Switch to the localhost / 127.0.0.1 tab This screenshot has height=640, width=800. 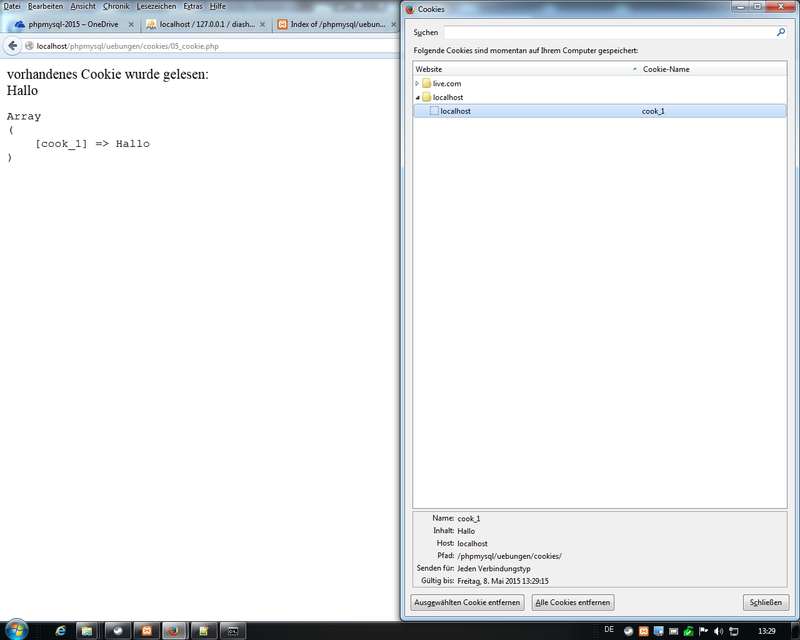pyautogui.click(x=205, y=24)
